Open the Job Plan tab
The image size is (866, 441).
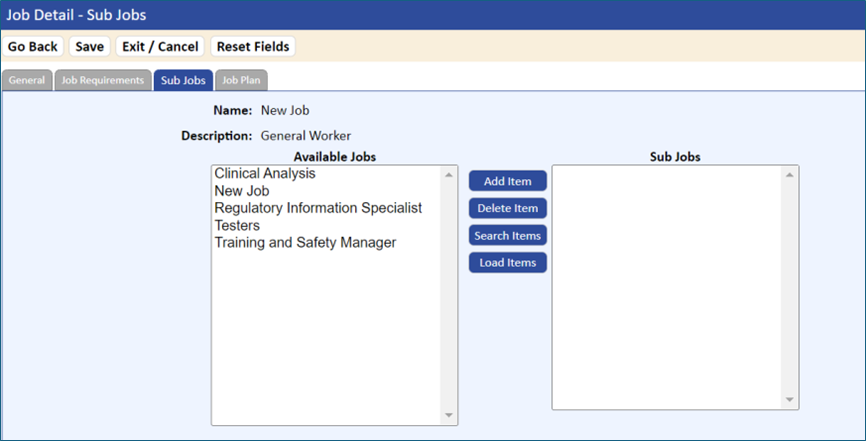coord(241,80)
